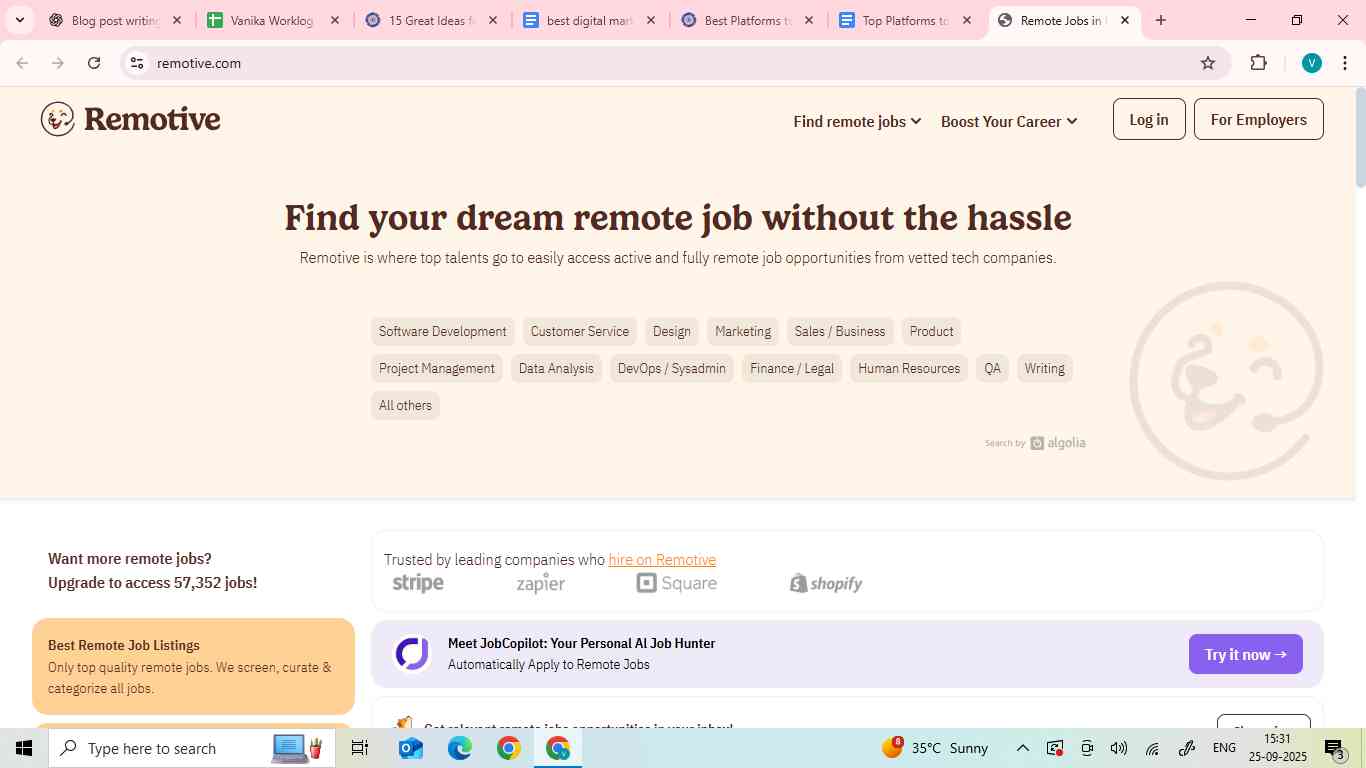Image resolution: width=1366 pixels, height=768 pixels.
Task: Click the JobCopilot logo icon
Action: point(411,653)
